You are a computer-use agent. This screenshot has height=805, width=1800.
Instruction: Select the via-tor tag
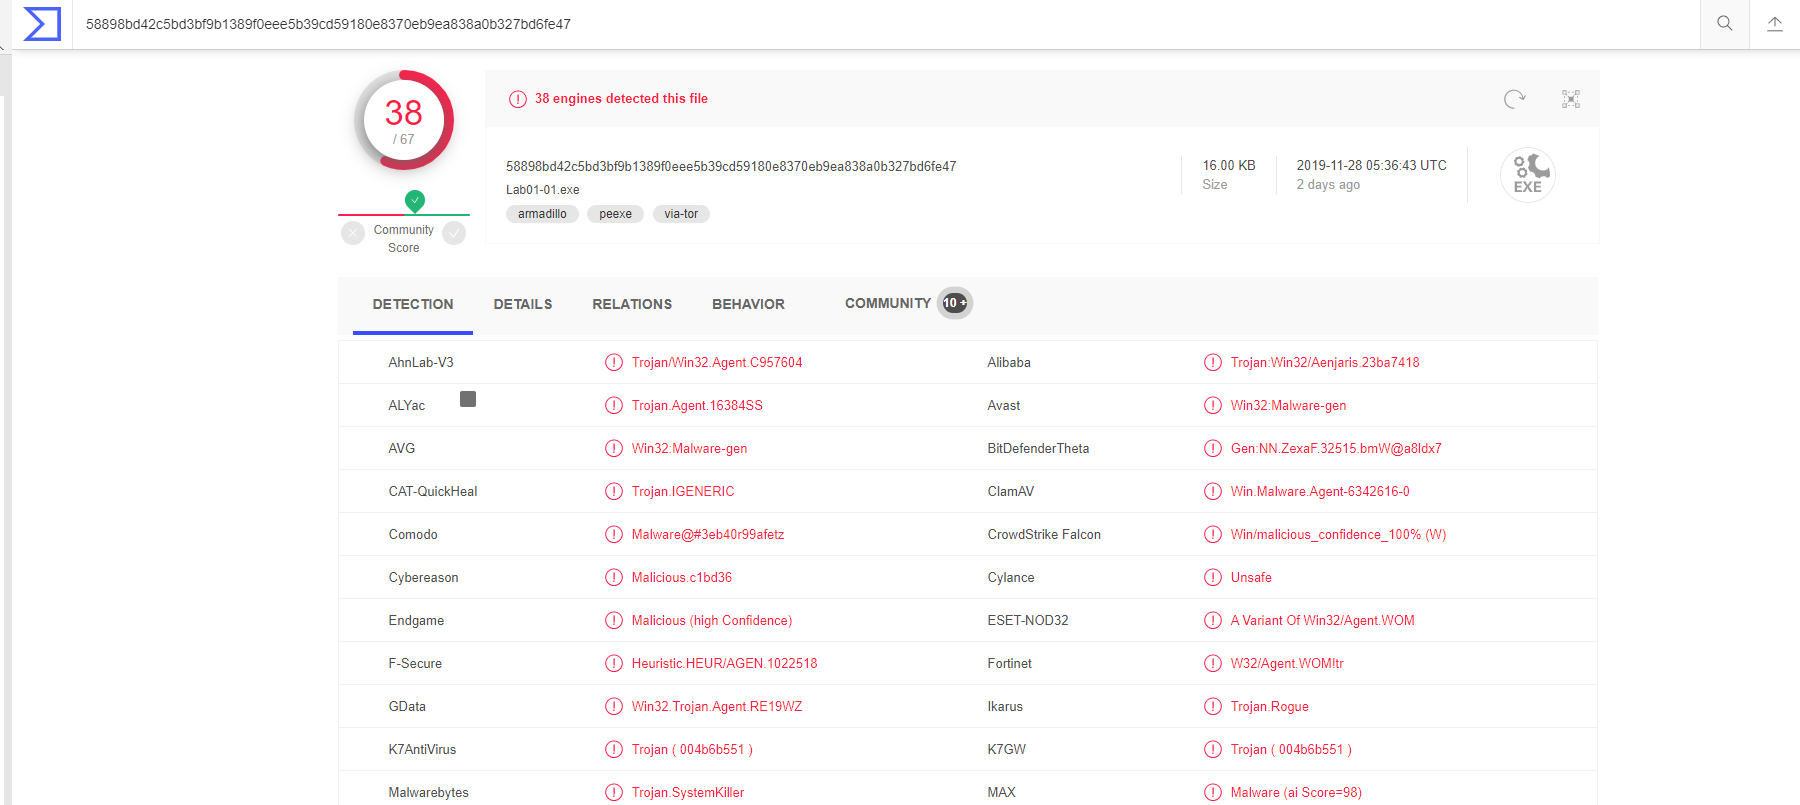(x=681, y=214)
